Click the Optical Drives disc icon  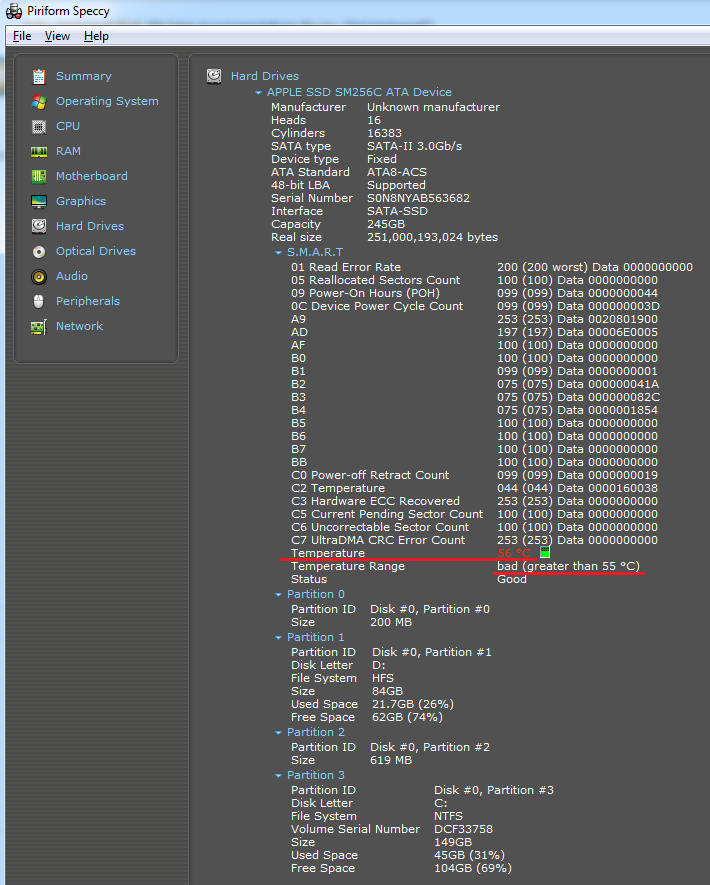(x=38, y=252)
